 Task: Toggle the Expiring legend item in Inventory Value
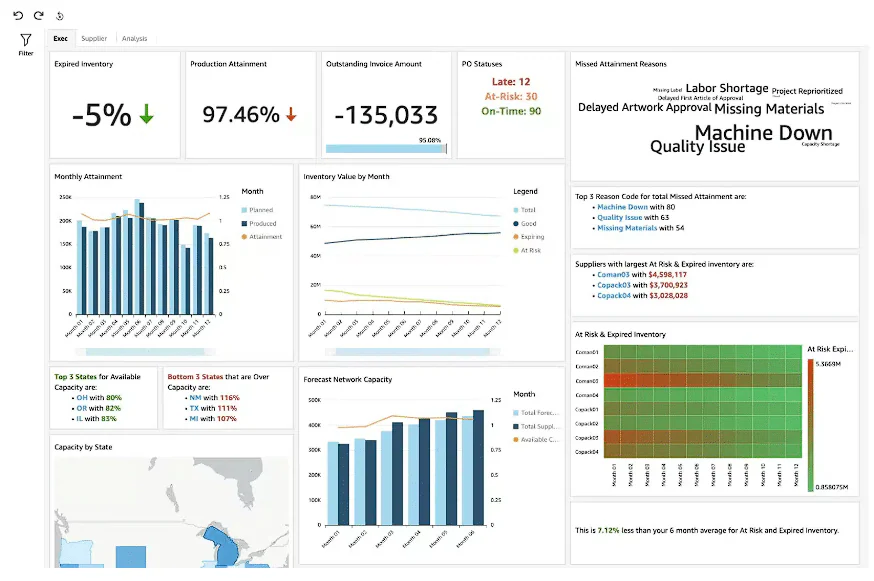528,237
